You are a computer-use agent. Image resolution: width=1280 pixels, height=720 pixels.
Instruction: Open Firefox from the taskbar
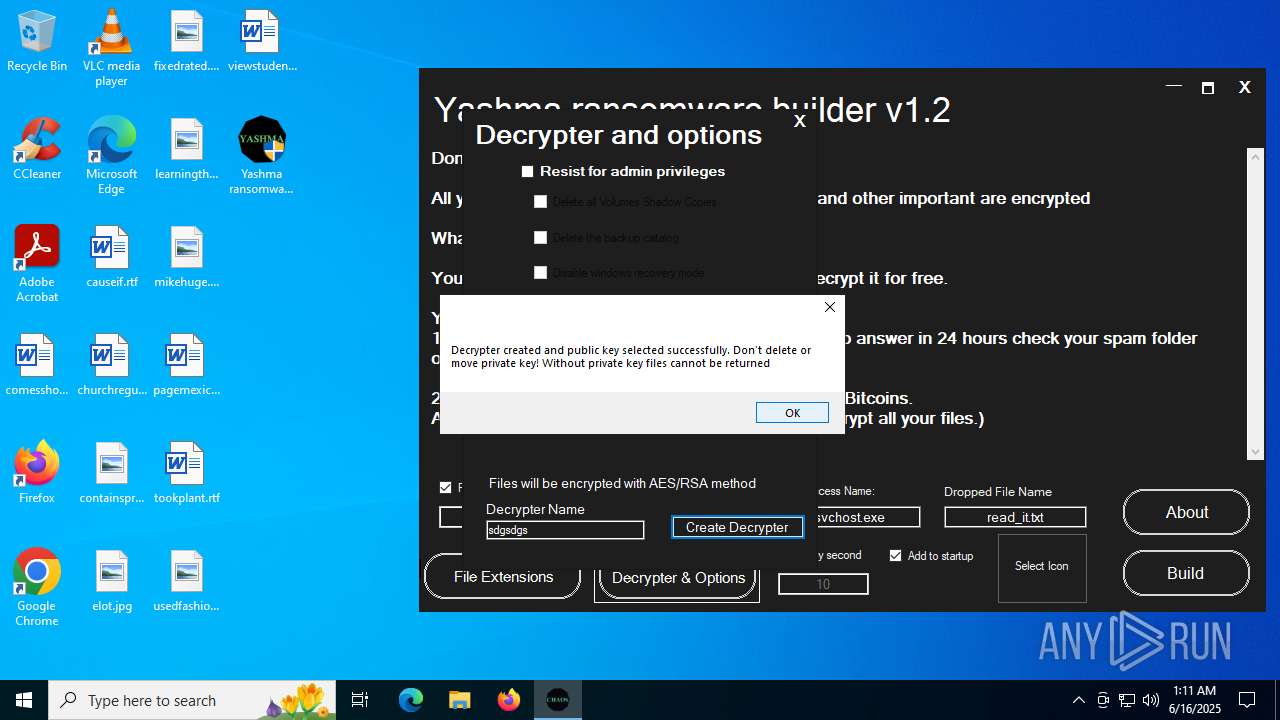[509, 700]
